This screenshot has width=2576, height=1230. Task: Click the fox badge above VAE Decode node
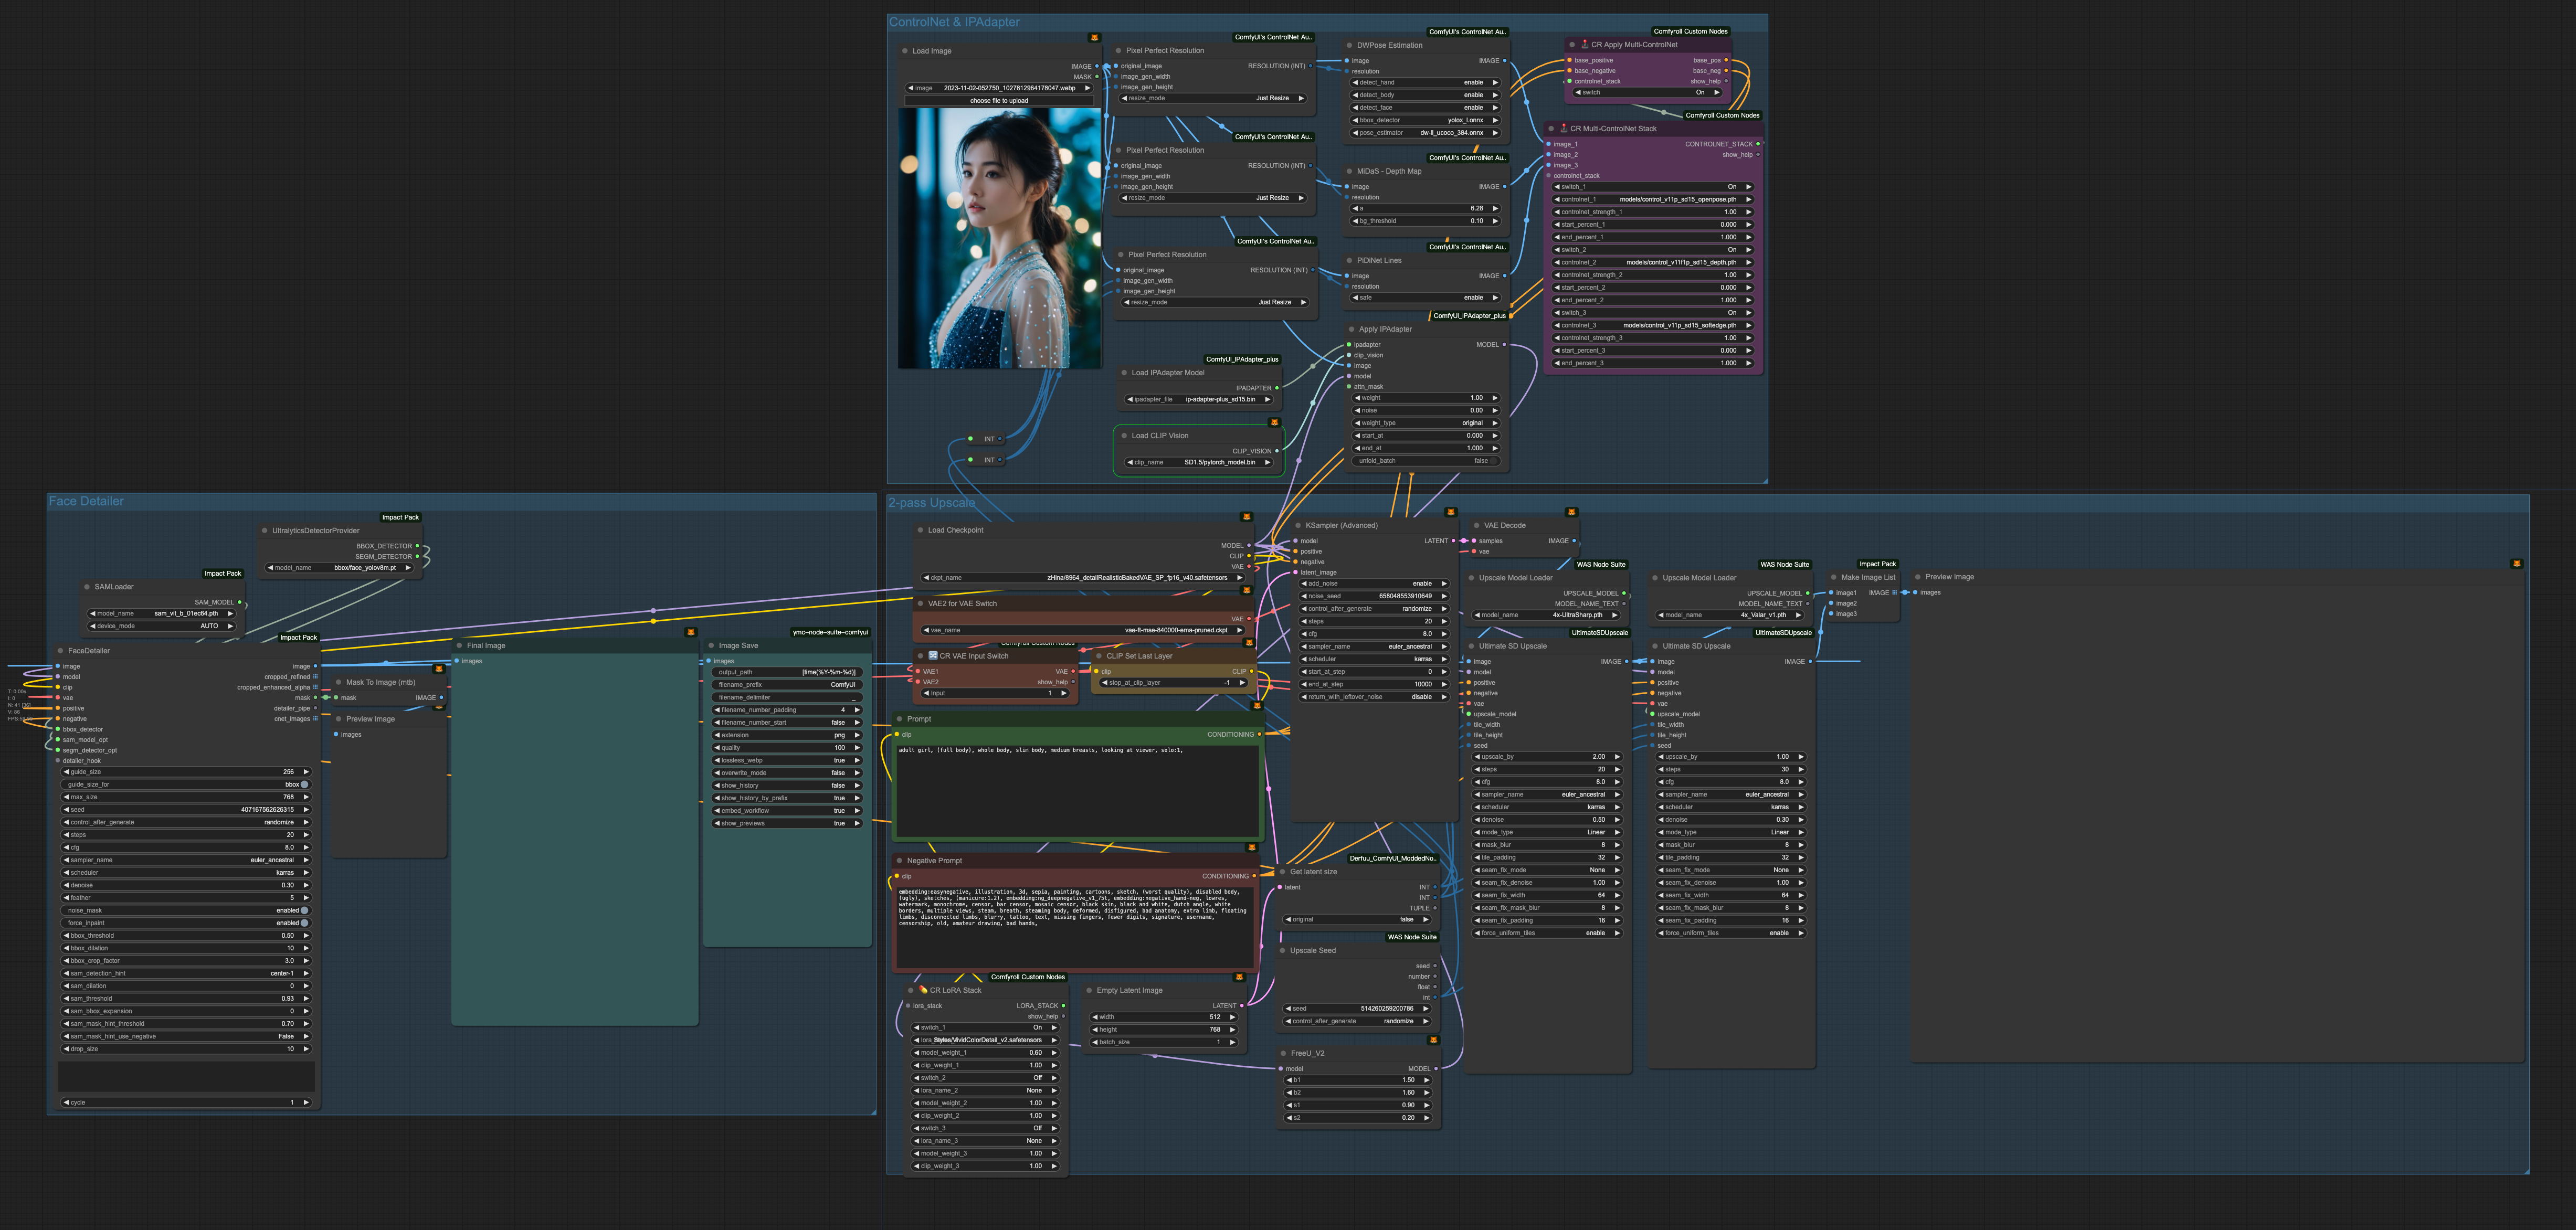pyautogui.click(x=1571, y=512)
